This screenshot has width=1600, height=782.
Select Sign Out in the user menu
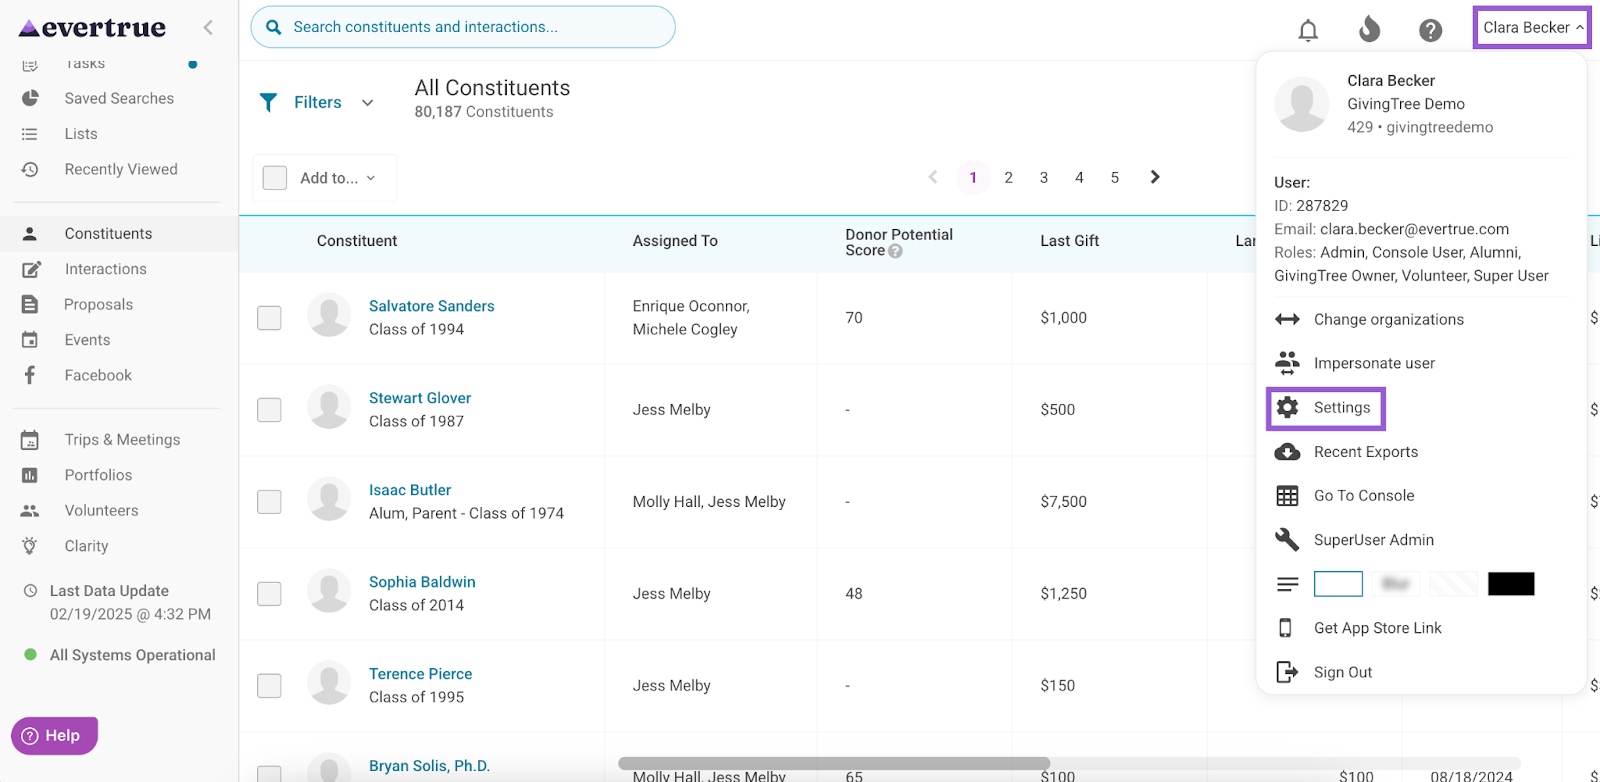coord(1342,672)
